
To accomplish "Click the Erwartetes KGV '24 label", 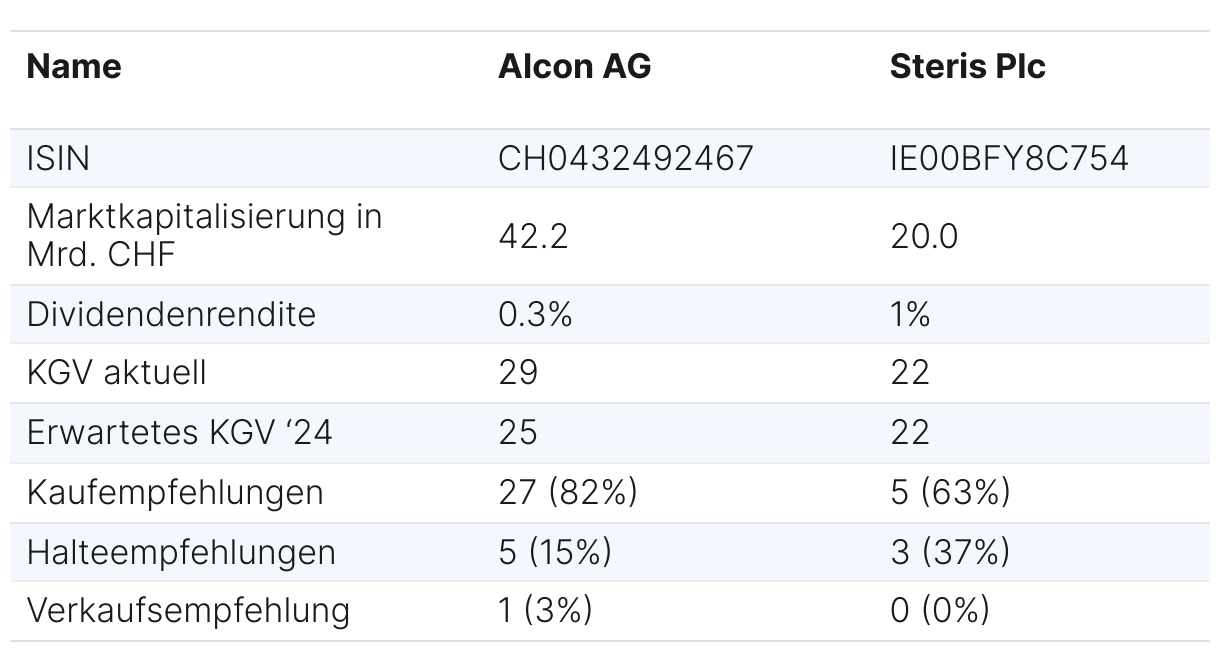I will (180, 432).
